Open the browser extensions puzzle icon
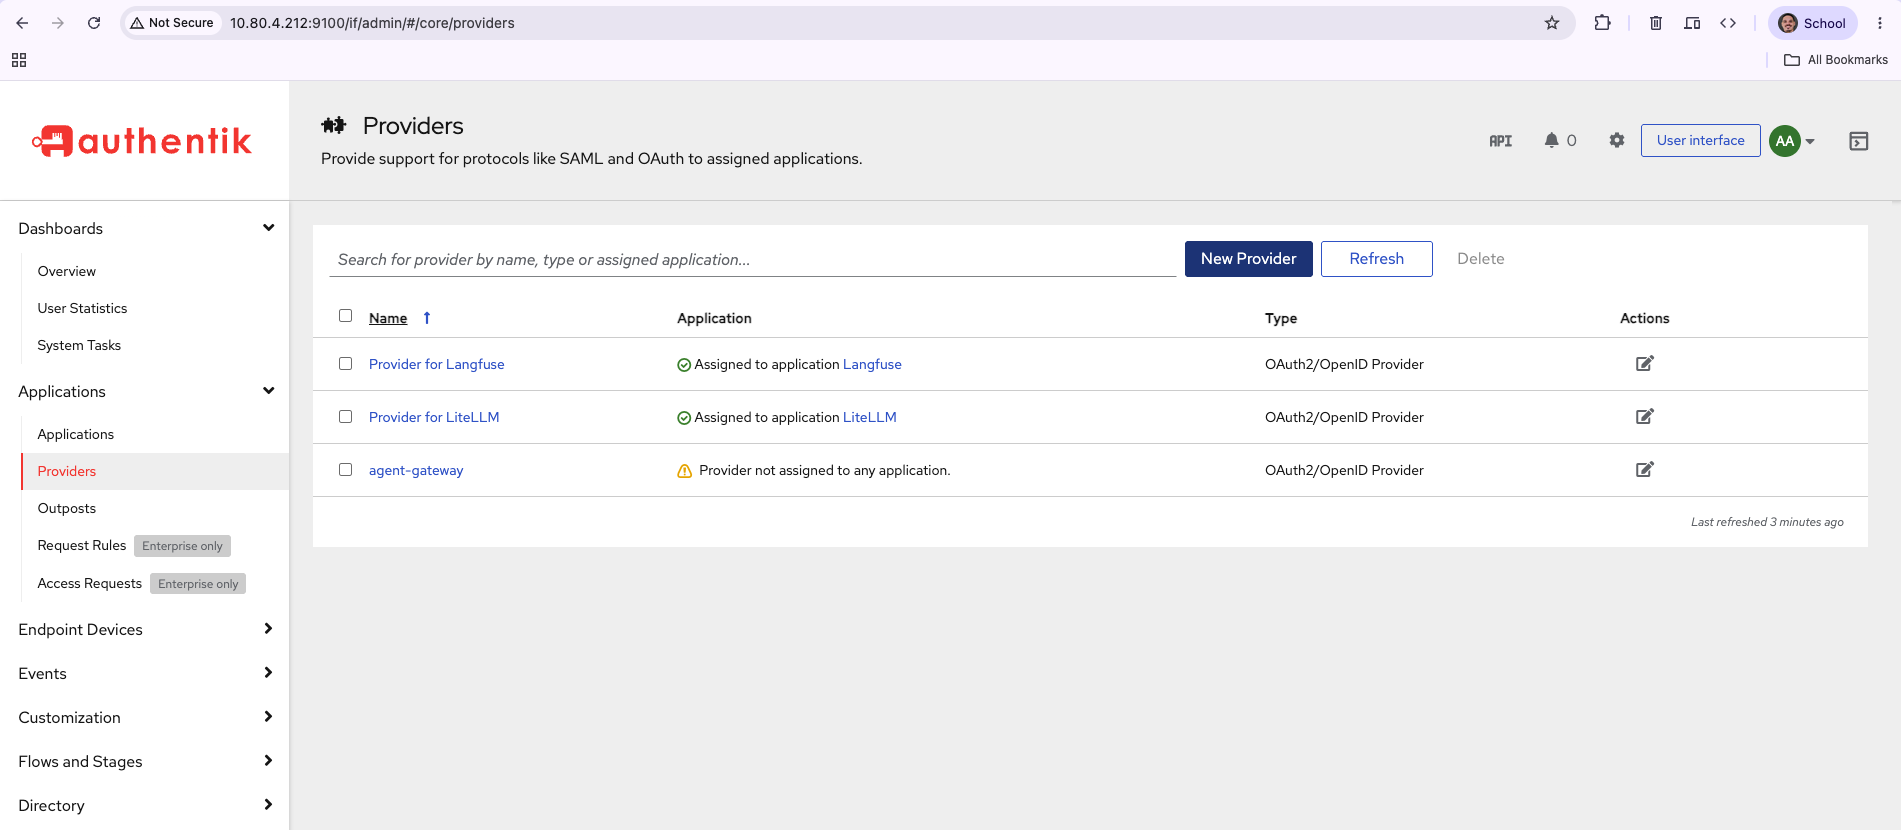This screenshot has height=830, width=1901. pyautogui.click(x=1602, y=23)
